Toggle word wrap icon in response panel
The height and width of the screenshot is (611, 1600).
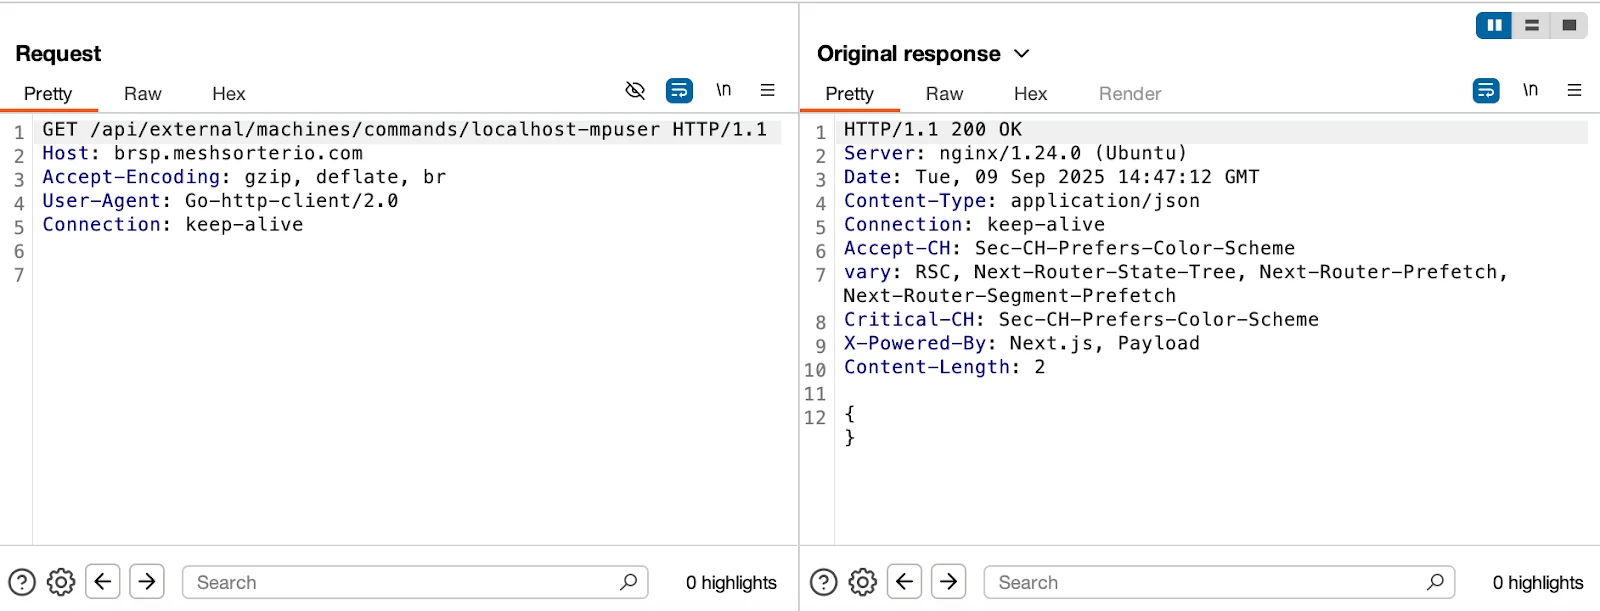(x=1486, y=91)
